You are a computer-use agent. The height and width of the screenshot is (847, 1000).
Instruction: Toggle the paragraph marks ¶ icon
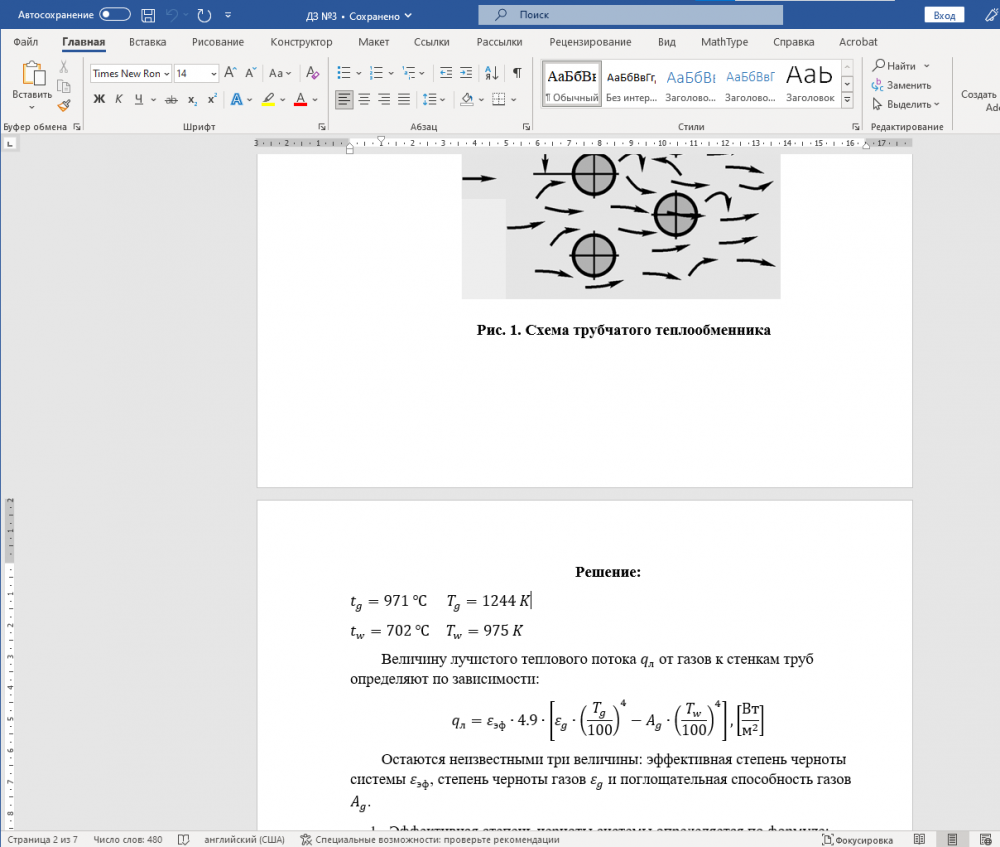click(517, 73)
